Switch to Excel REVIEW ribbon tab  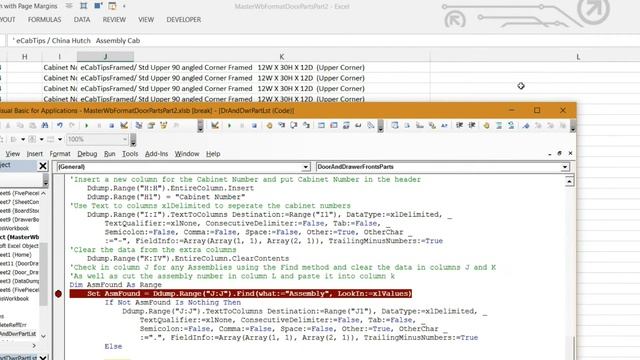[x=114, y=20]
